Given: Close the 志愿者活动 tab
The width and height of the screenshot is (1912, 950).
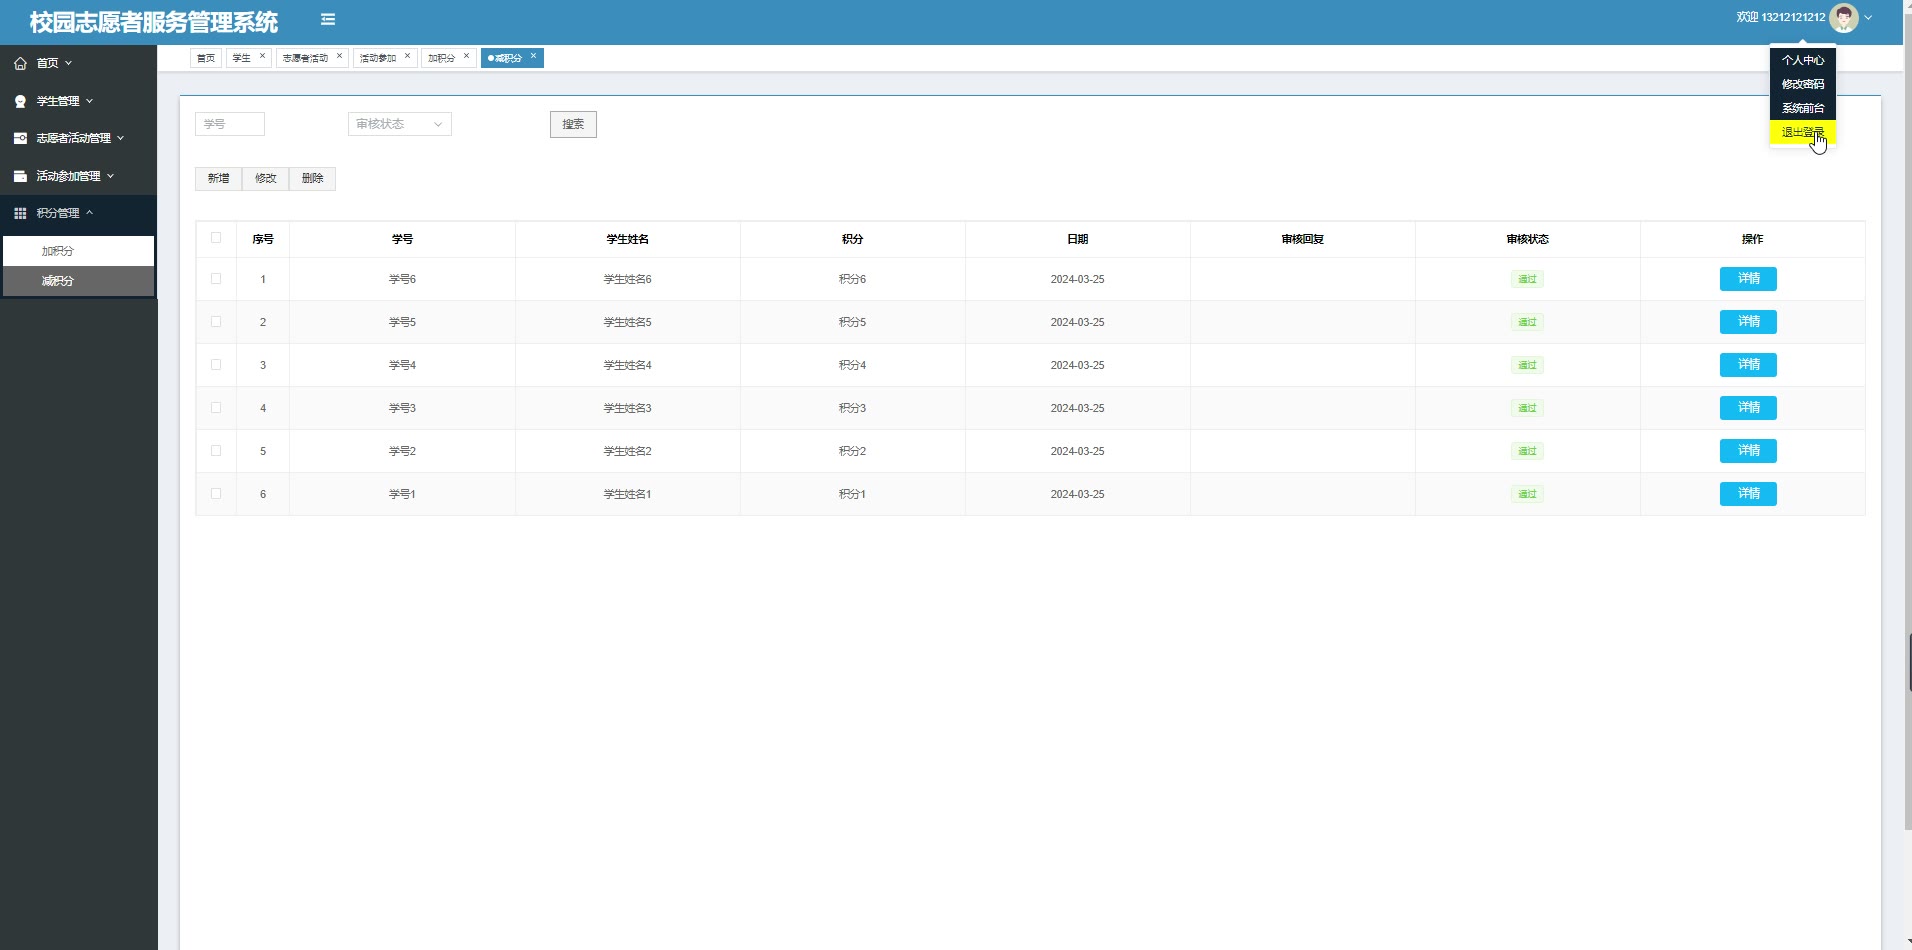Looking at the screenshot, I should pyautogui.click(x=339, y=56).
